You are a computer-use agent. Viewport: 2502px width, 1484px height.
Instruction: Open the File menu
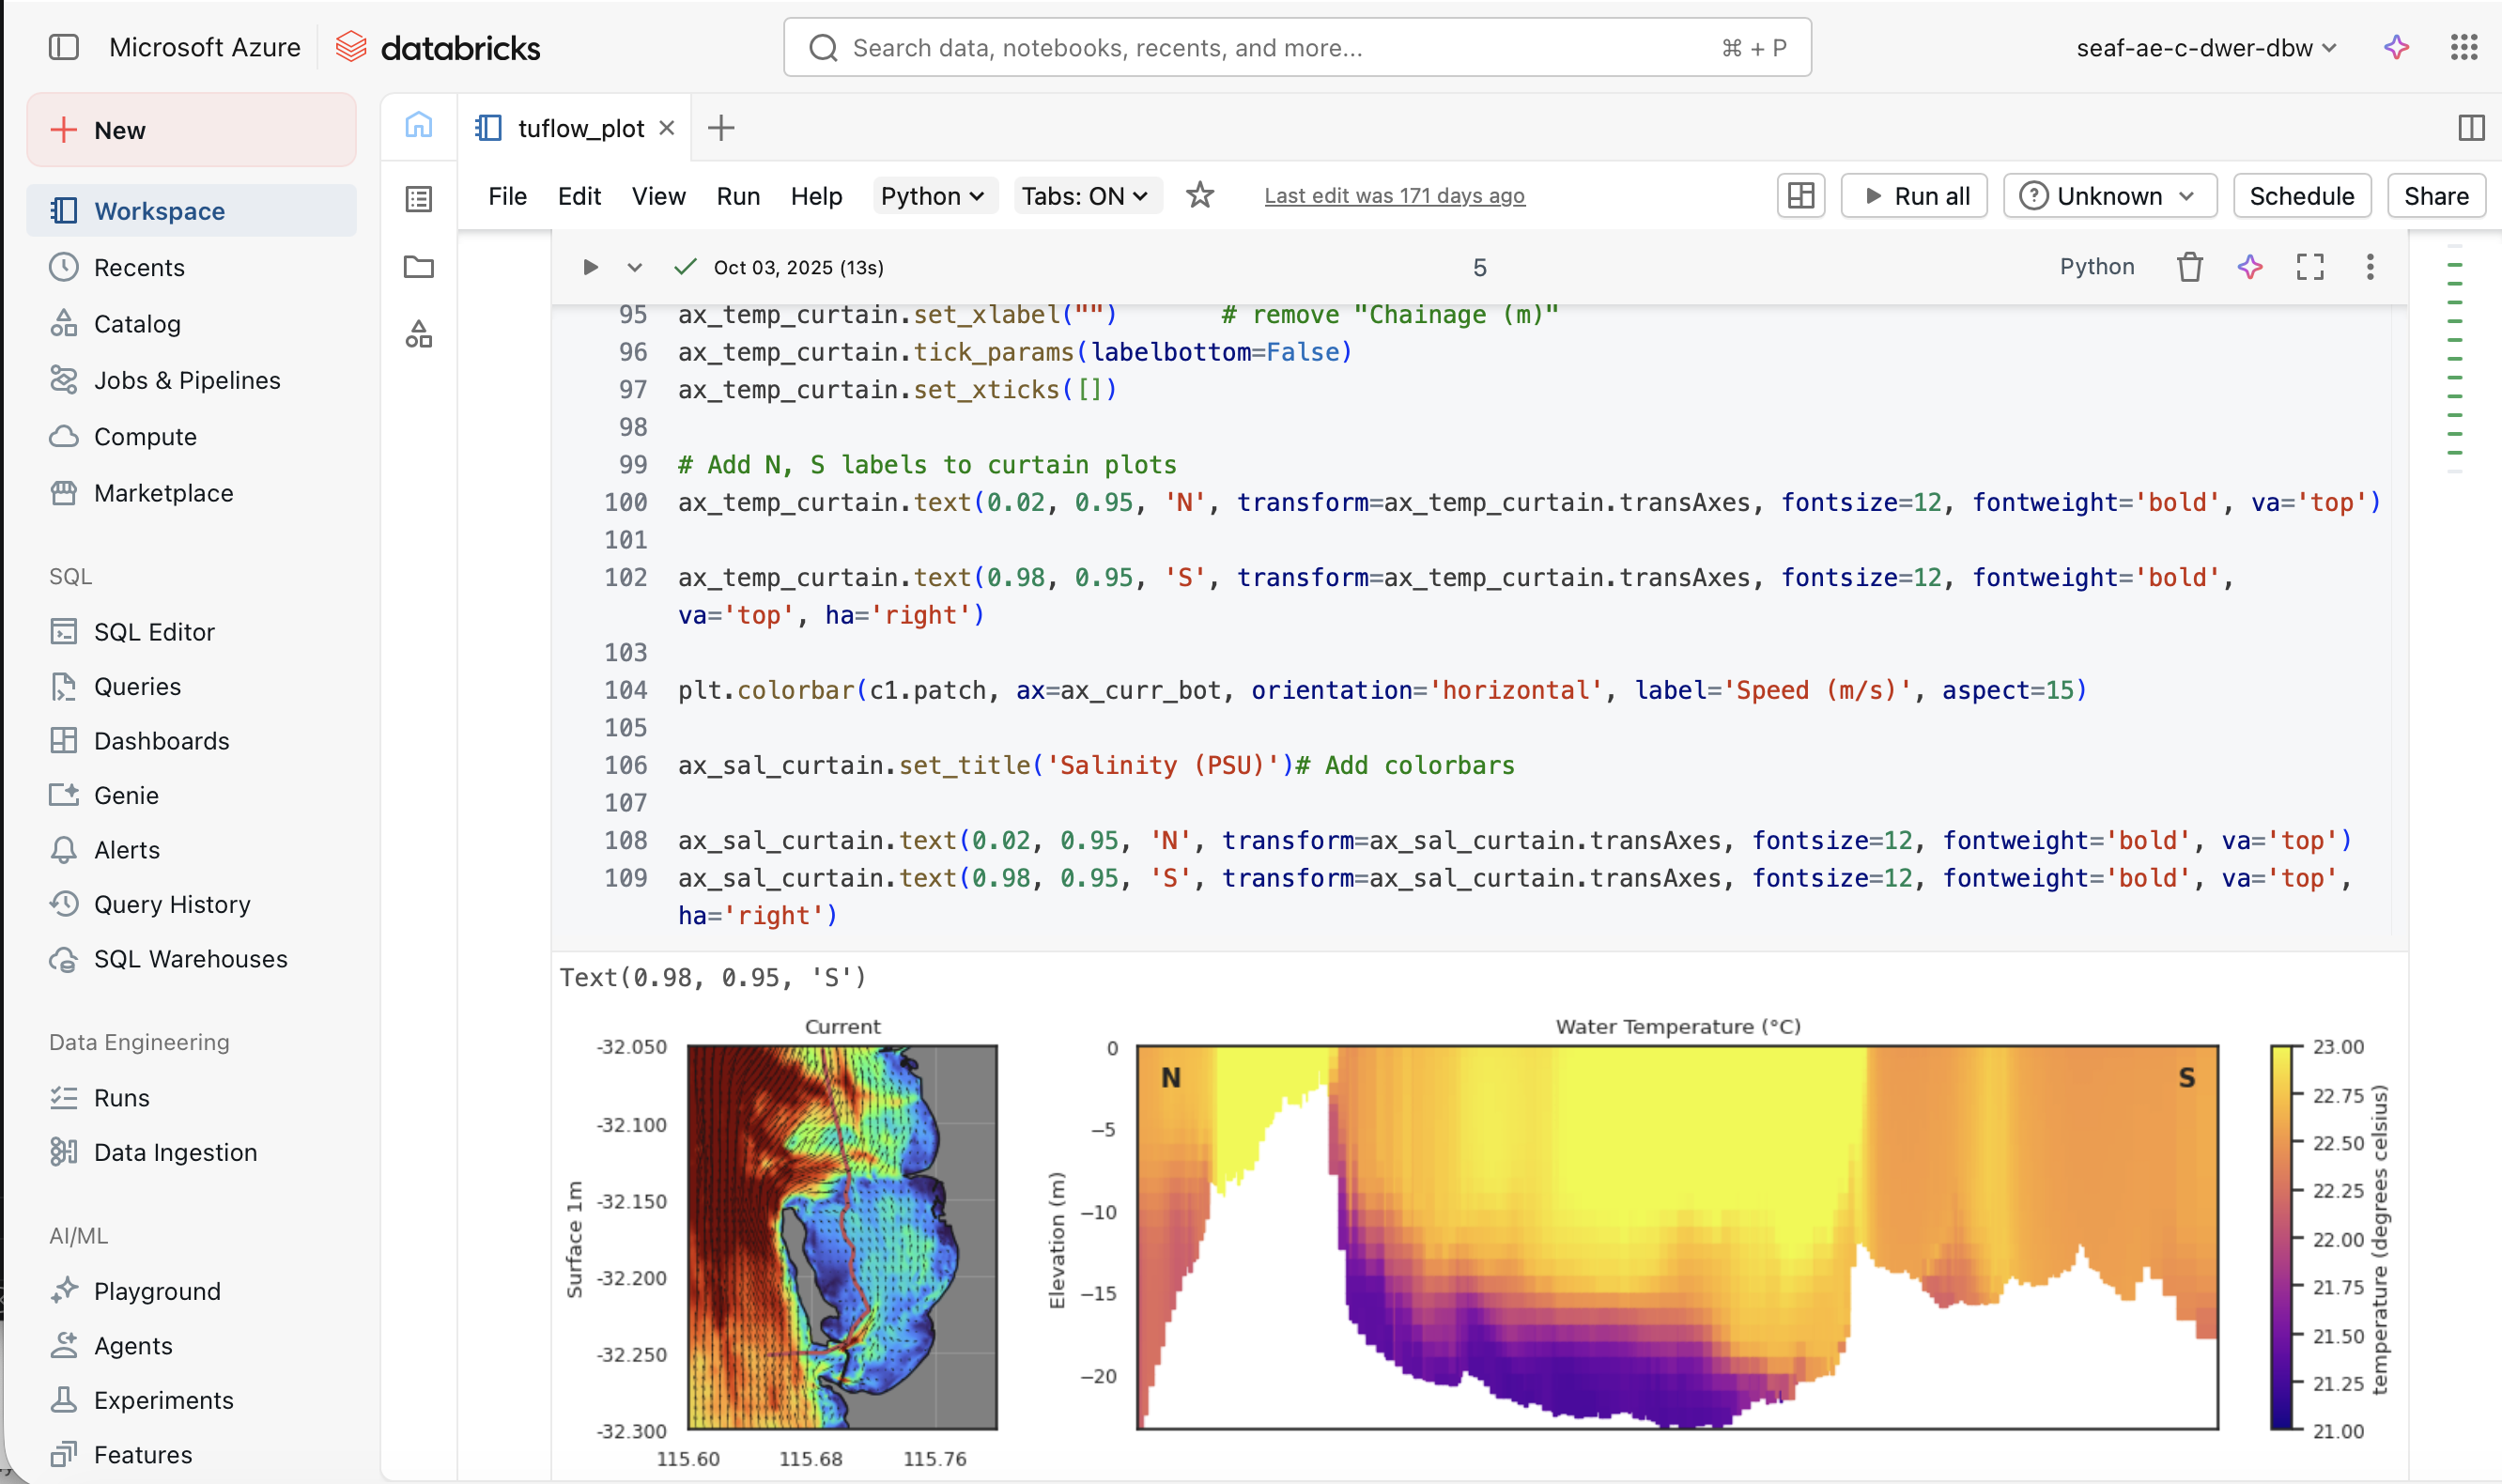[507, 196]
